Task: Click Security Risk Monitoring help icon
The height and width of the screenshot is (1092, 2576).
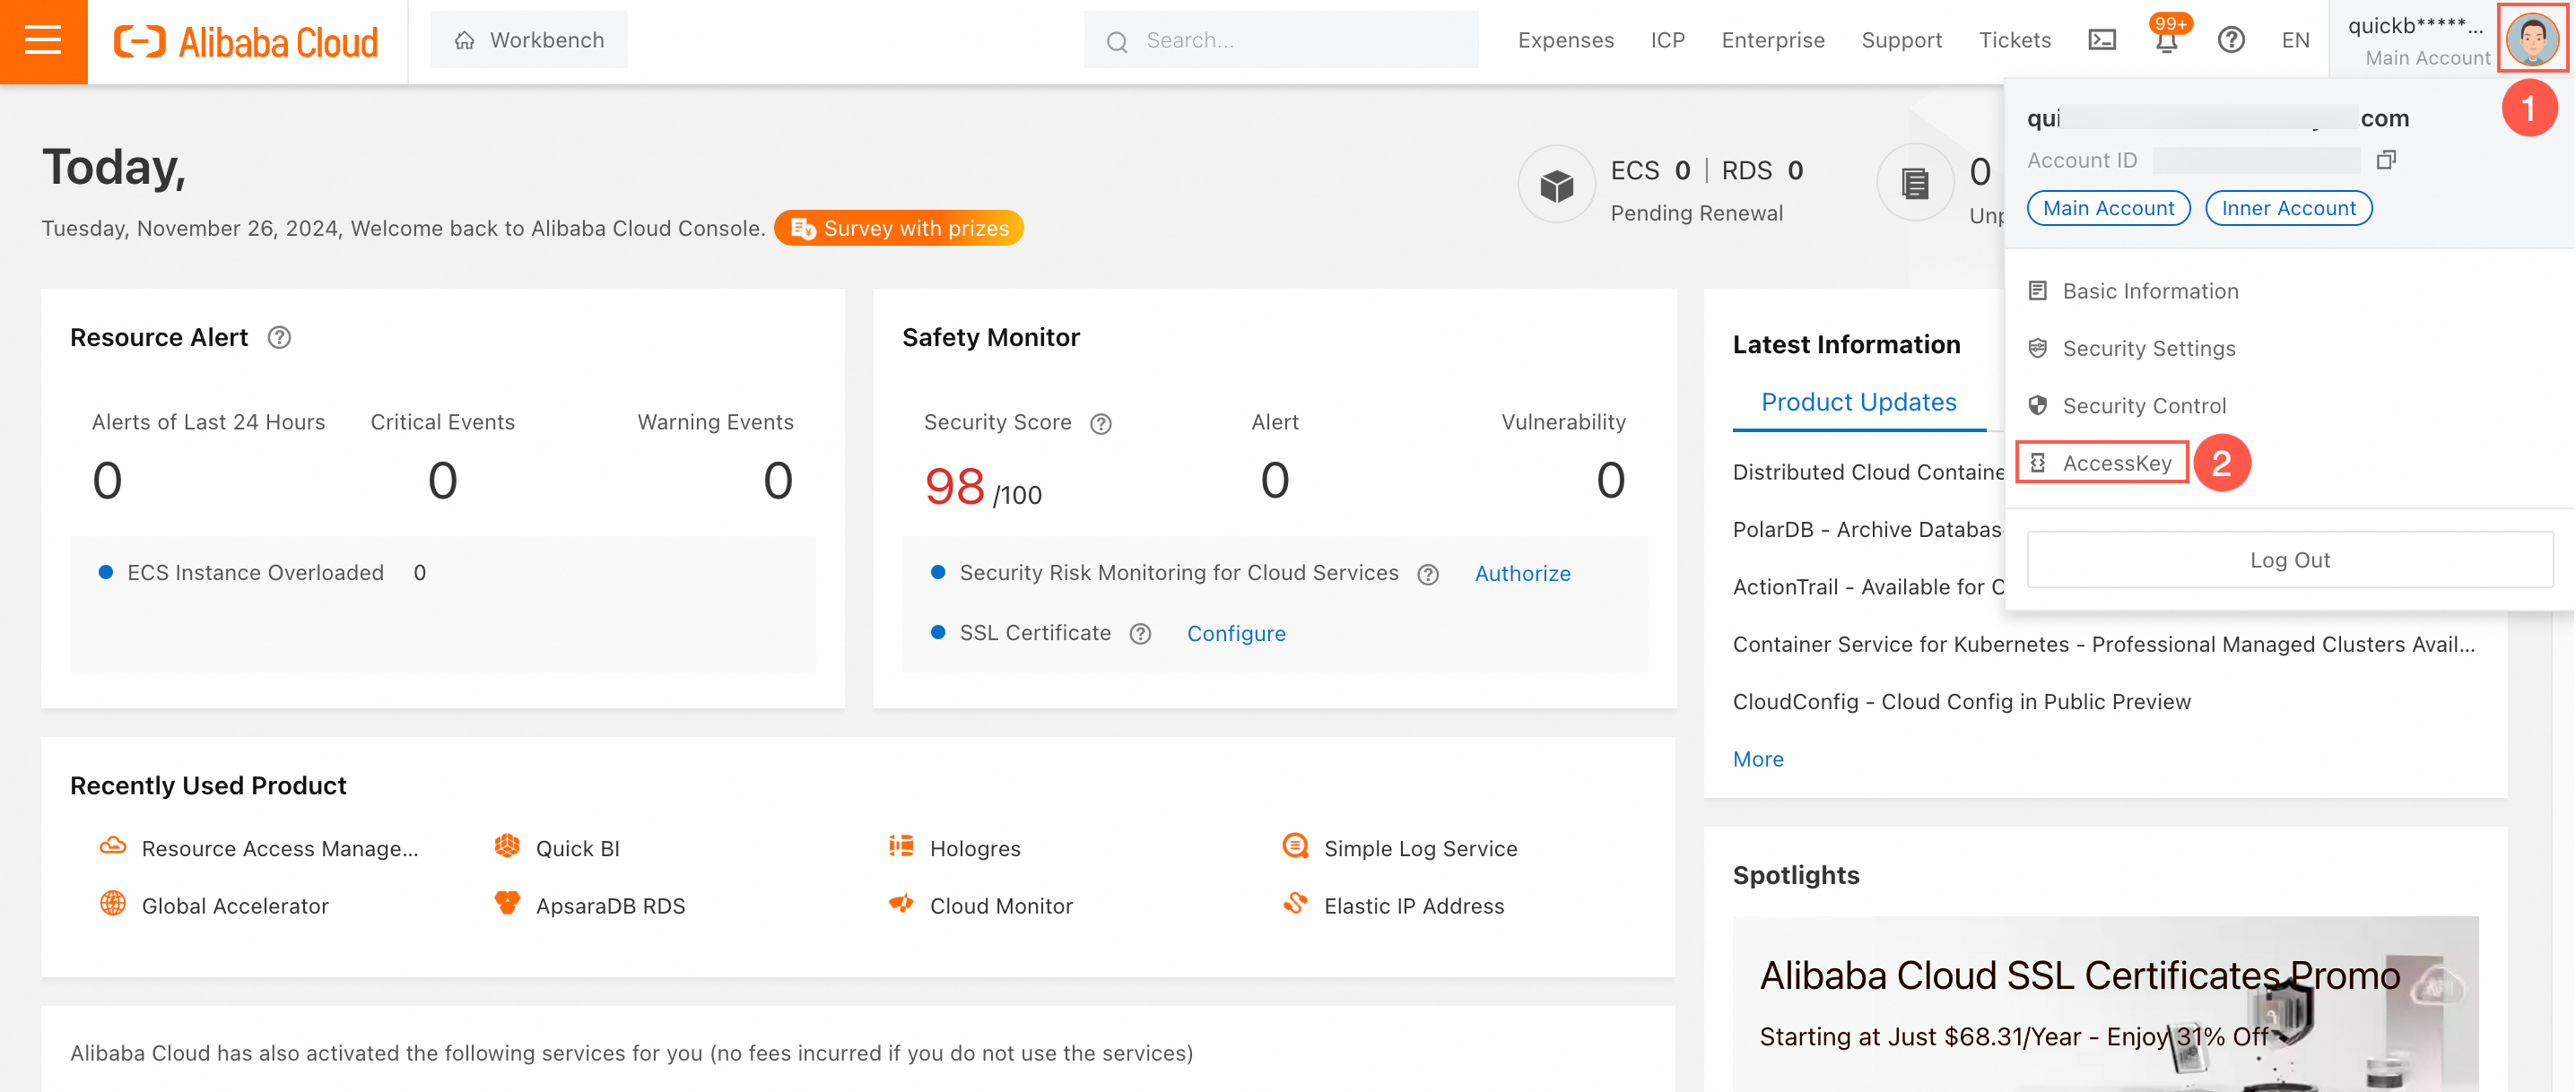Action: point(1428,574)
